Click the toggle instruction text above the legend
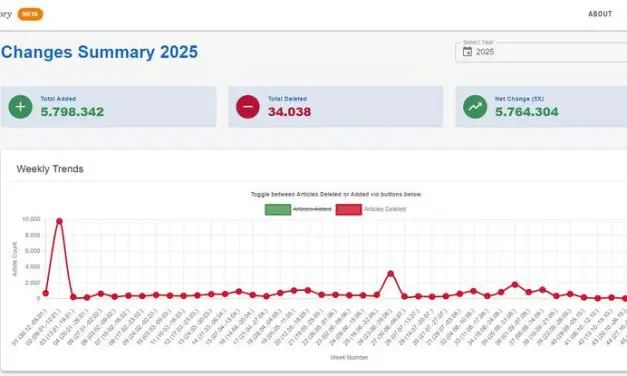Image resolution: width=627 pixels, height=376 pixels. coord(336,194)
